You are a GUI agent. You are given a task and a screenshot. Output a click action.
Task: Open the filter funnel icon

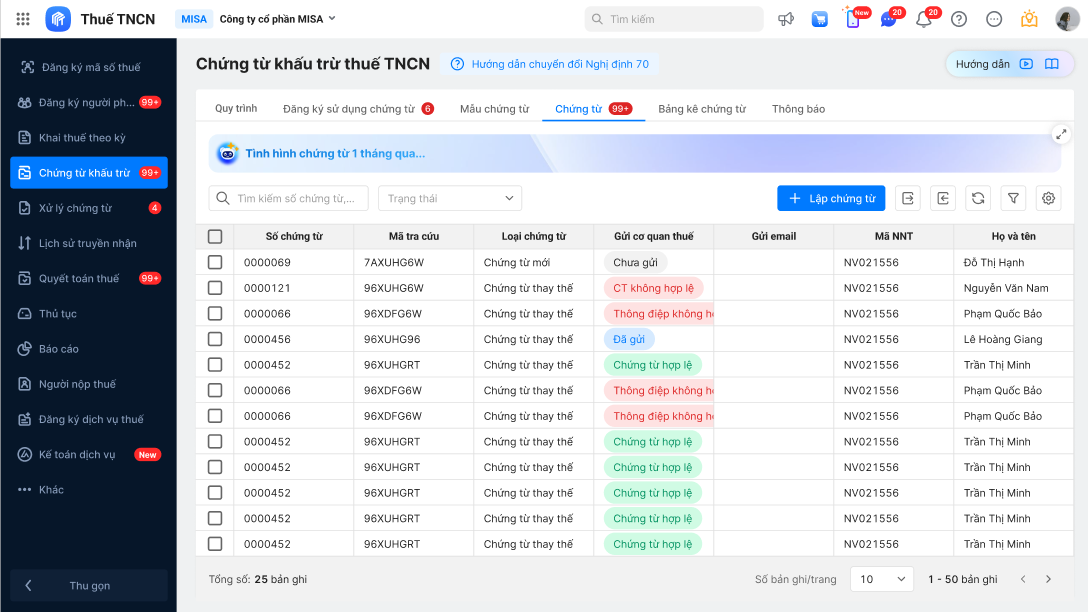[x=1013, y=198]
